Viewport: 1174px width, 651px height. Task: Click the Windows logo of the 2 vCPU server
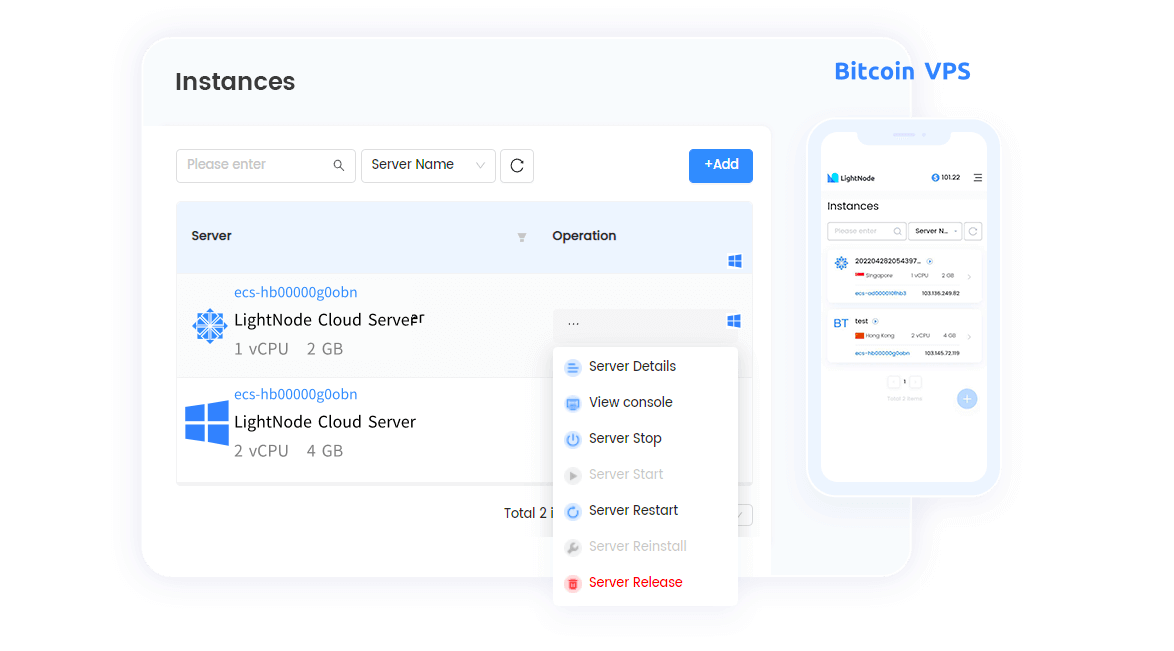[x=207, y=423]
